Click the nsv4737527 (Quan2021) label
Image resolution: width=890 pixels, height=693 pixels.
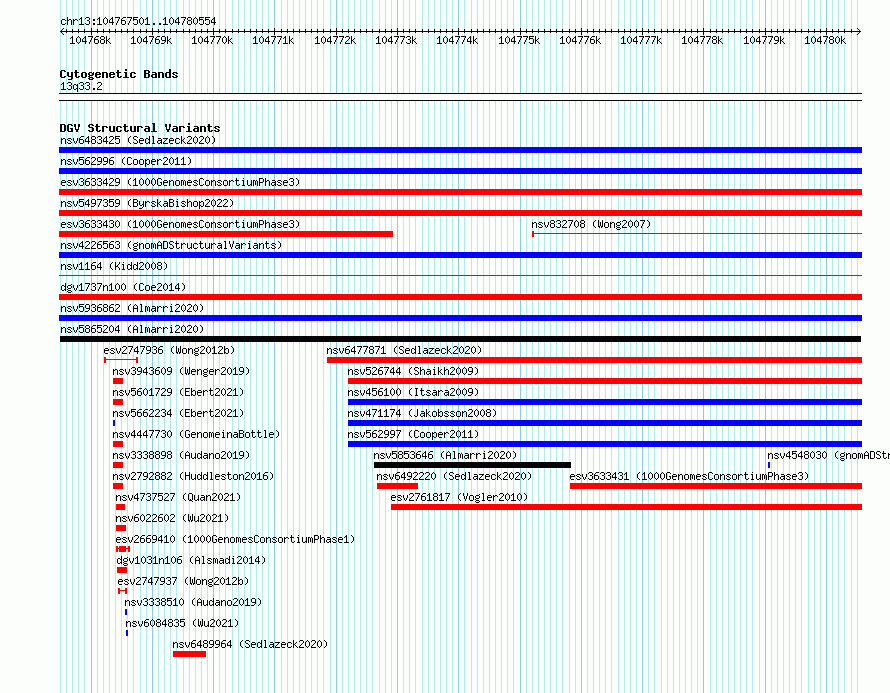(178, 497)
